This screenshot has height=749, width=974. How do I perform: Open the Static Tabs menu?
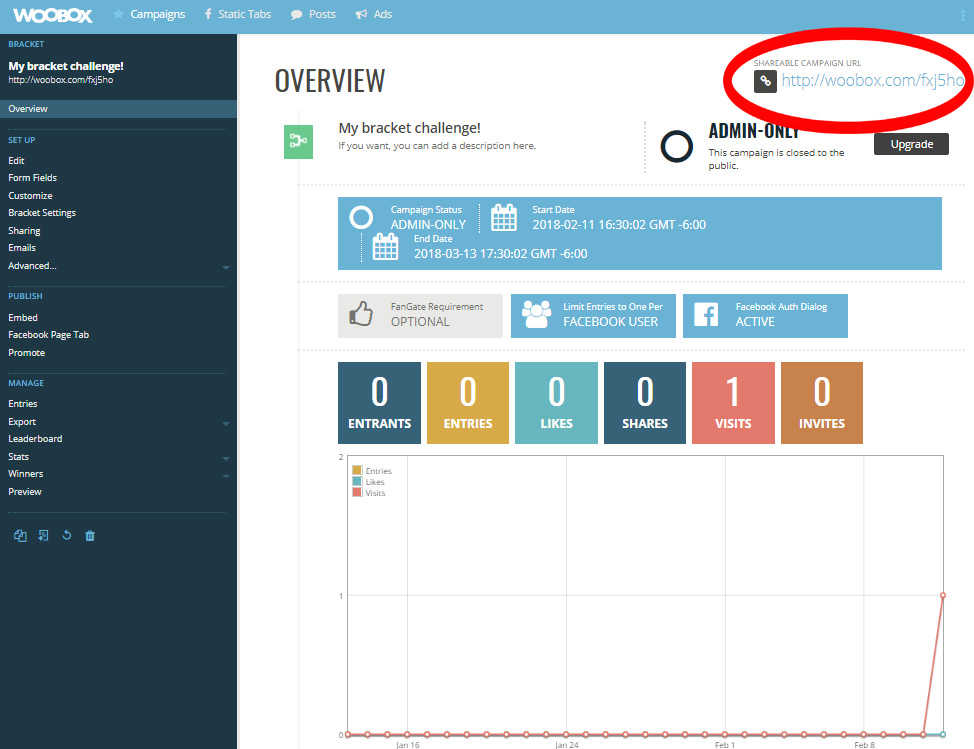[x=238, y=14]
